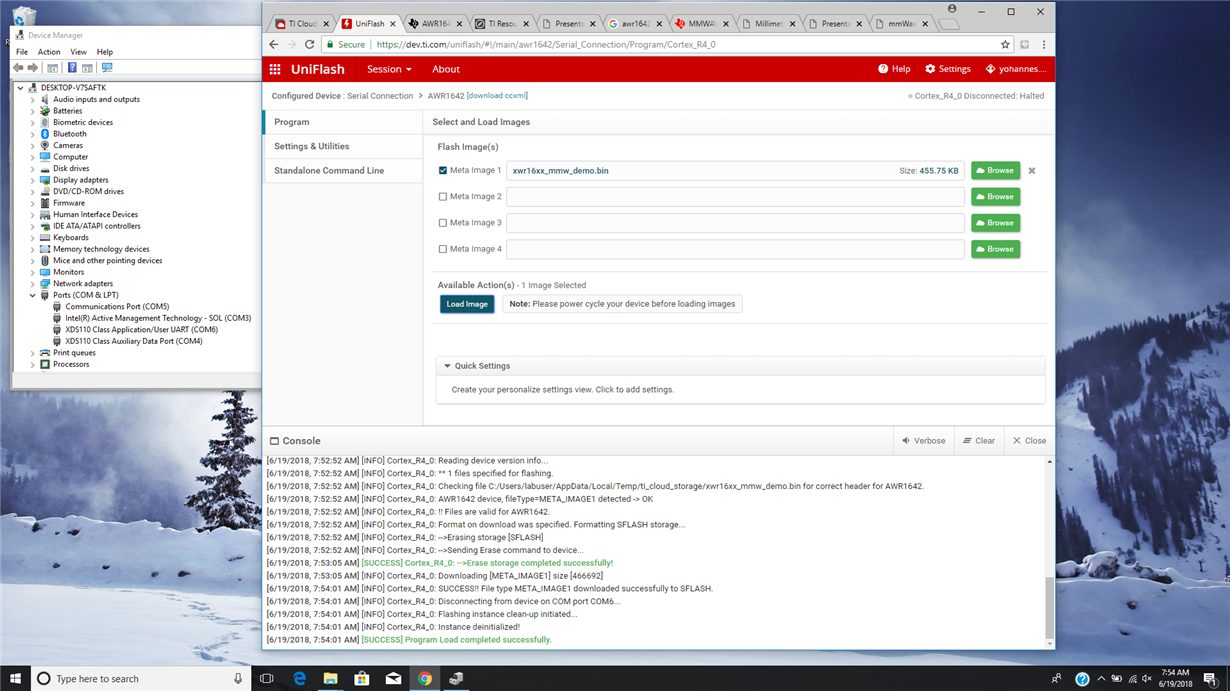
Task: Open Chrome's three-dot menu
Action: (x=1043, y=44)
